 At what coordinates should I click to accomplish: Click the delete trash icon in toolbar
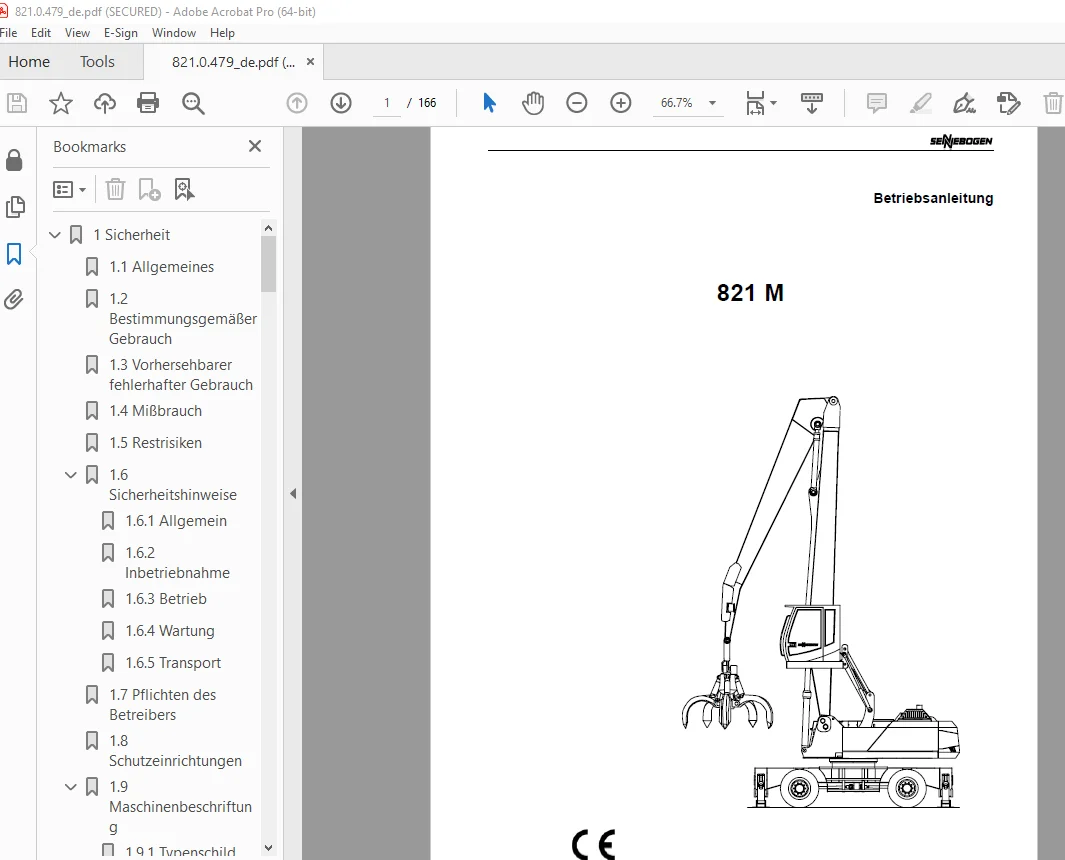[1053, 103]
